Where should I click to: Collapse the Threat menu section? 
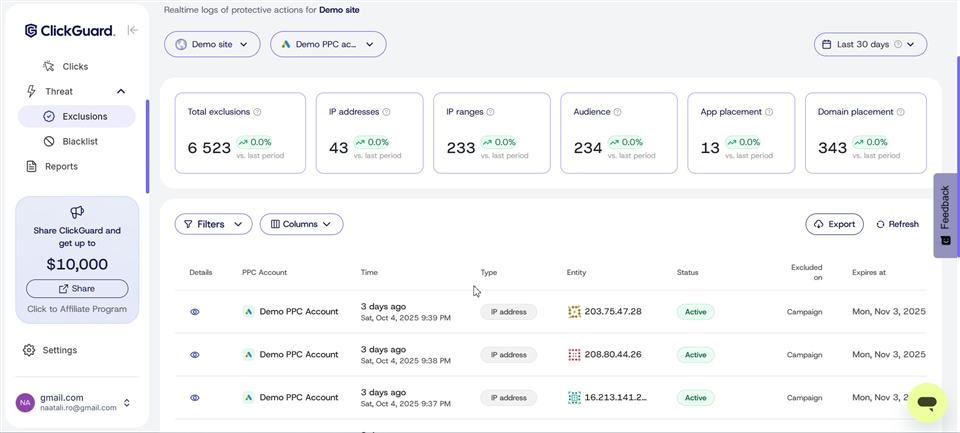click(121, 91)
